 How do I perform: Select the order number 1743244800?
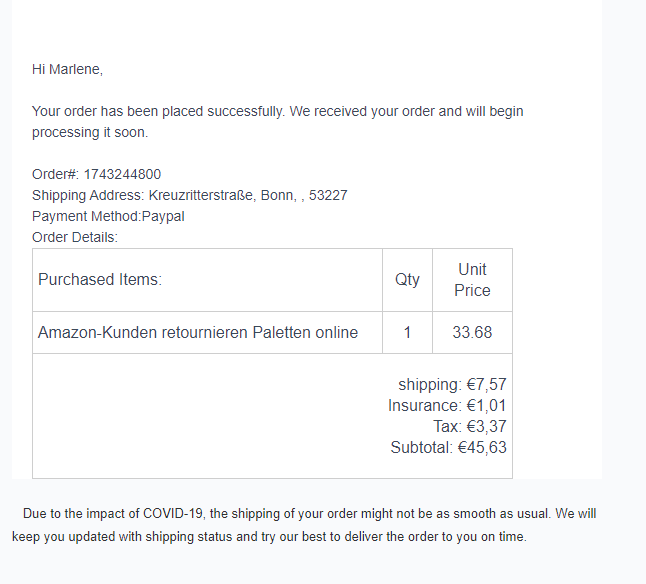coord(122,174)
